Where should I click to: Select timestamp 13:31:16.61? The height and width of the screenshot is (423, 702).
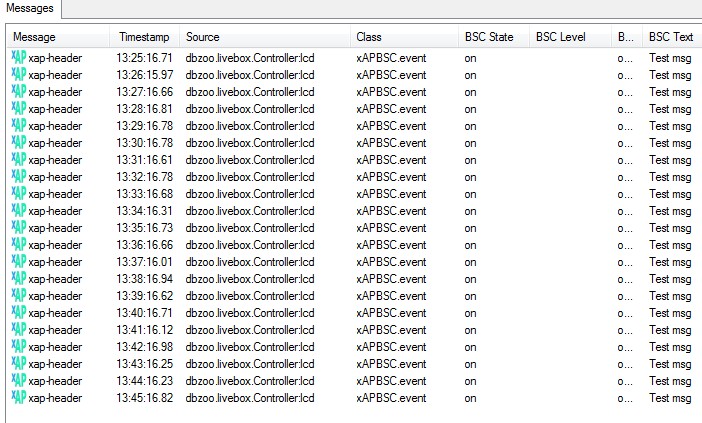(x=145, y=160)
